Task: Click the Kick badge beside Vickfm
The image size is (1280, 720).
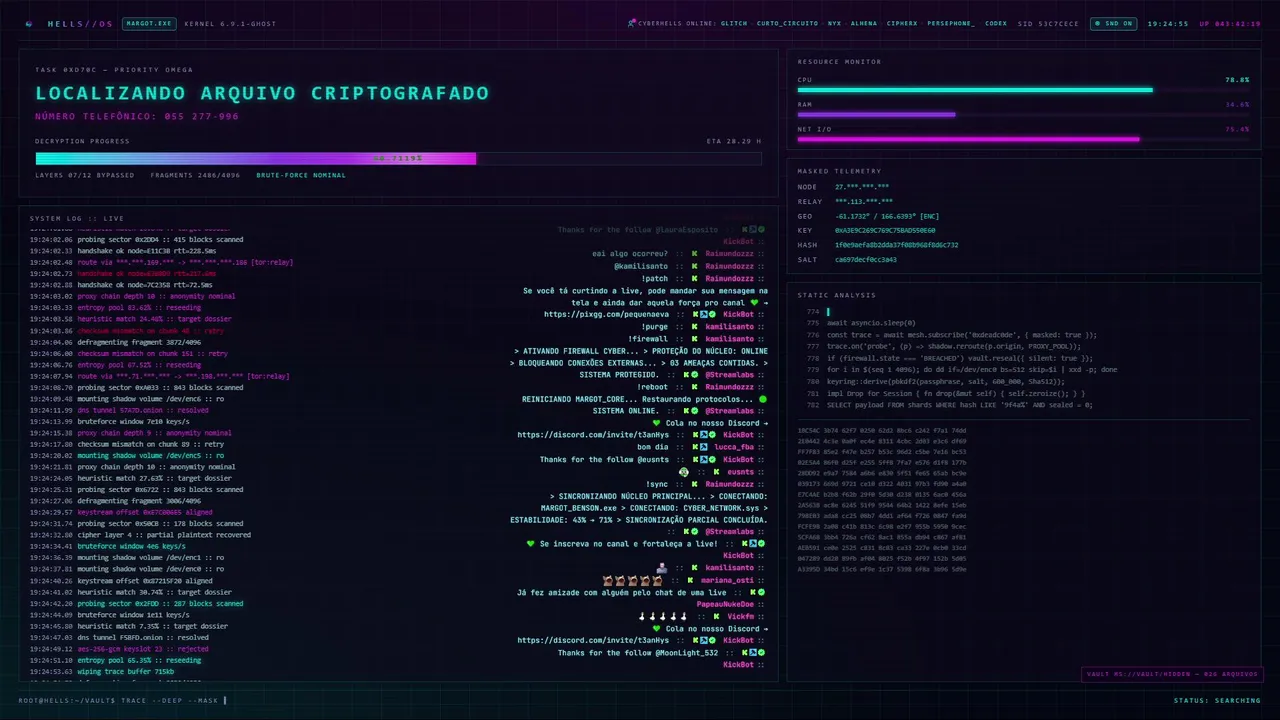Action: tap(718, 616)
